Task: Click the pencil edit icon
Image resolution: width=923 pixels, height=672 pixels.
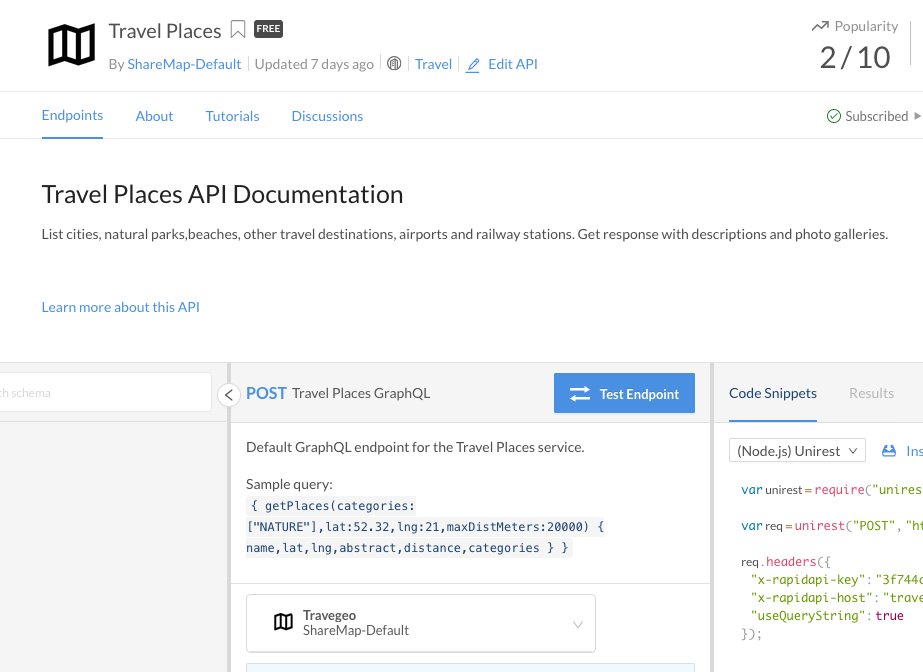Action: click(x=473, y=65)
